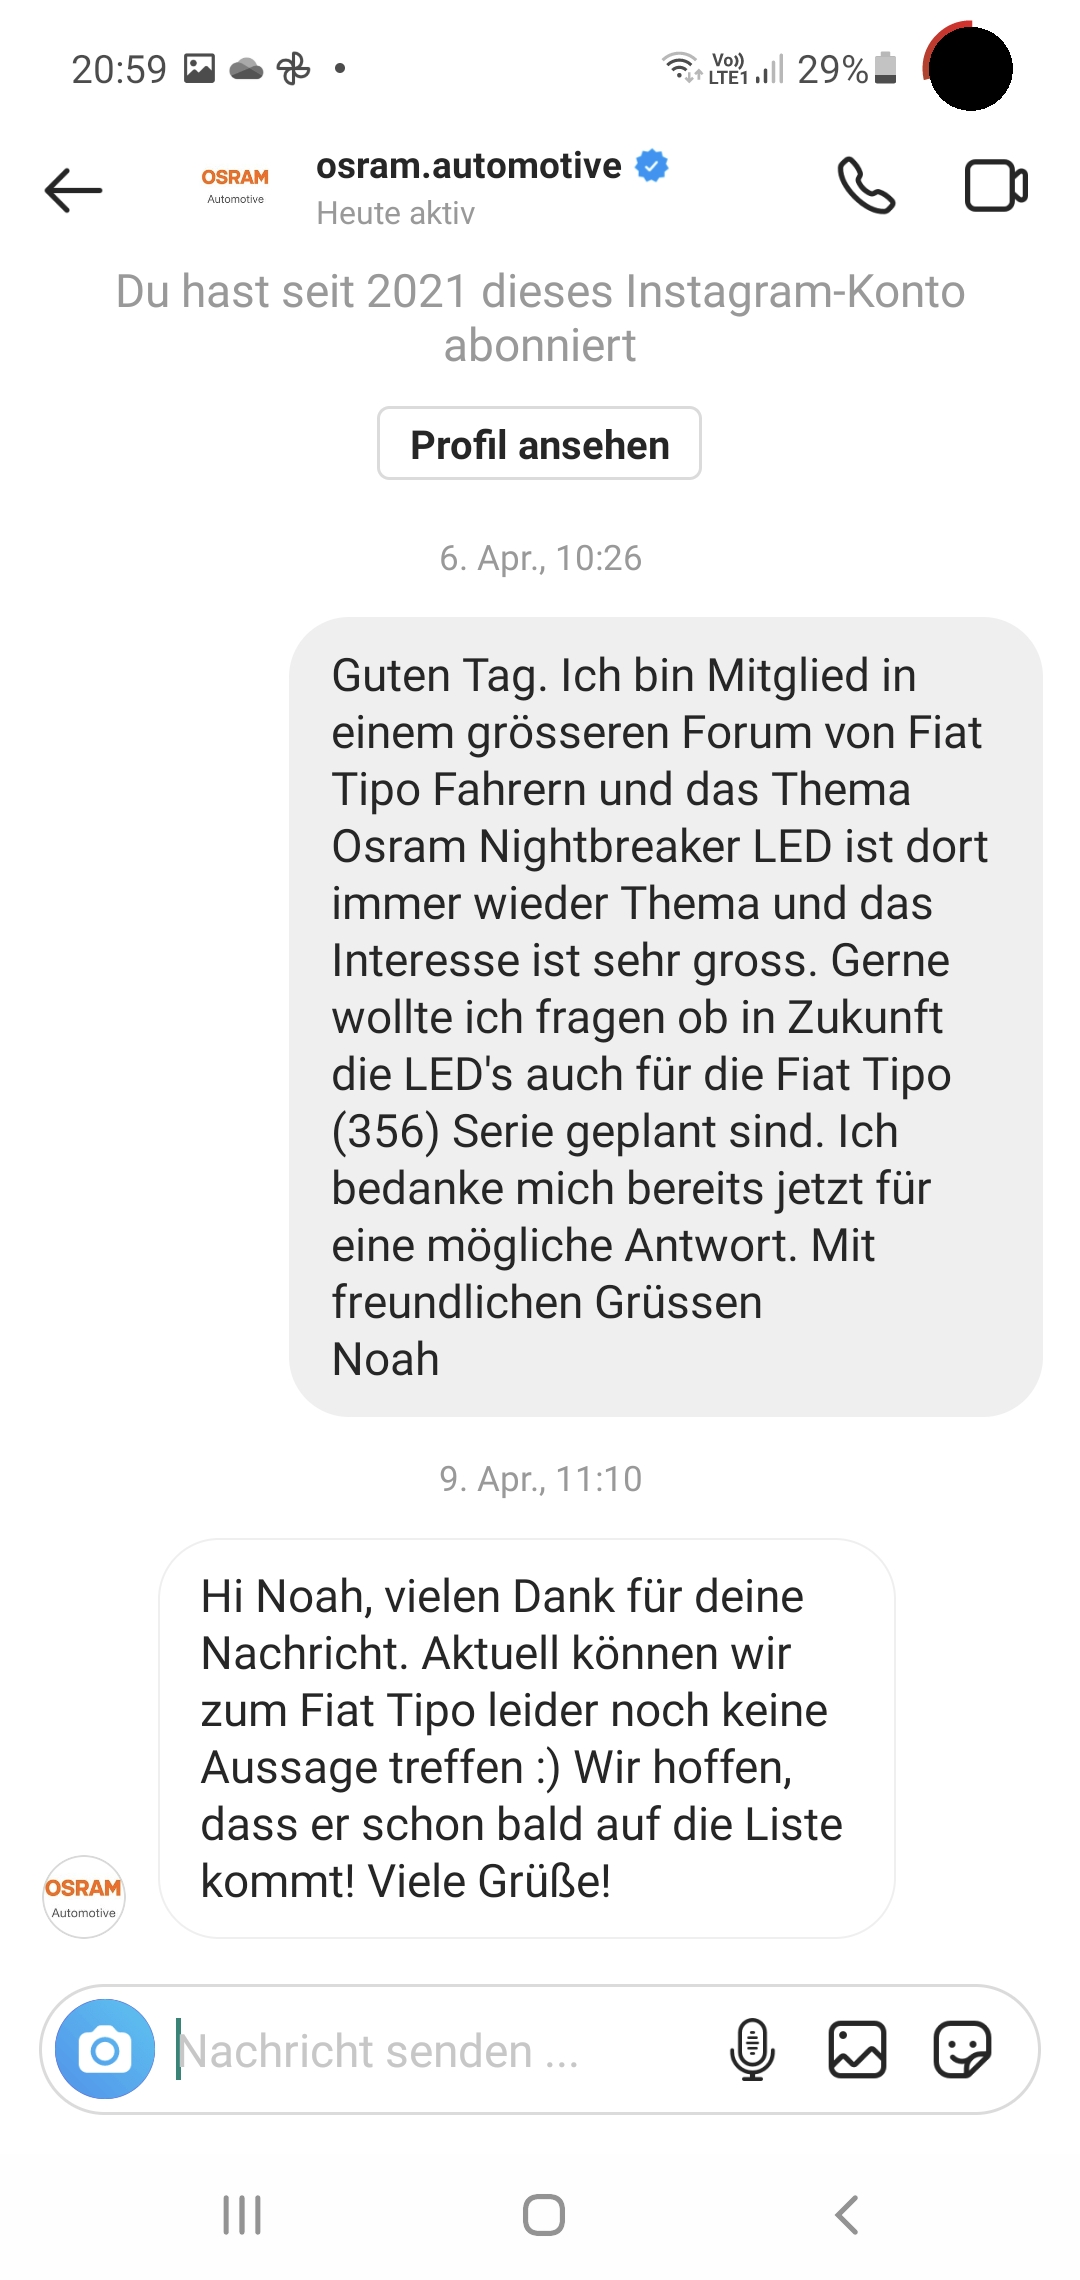This screenshot has width=1080, height=2280.
Task: Start a voice call with osram.automotive
Action: coord(865,186)
